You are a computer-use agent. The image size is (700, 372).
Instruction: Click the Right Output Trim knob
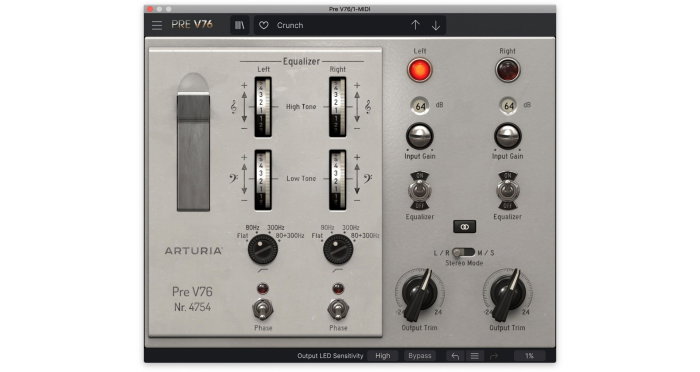pos(508,293)
